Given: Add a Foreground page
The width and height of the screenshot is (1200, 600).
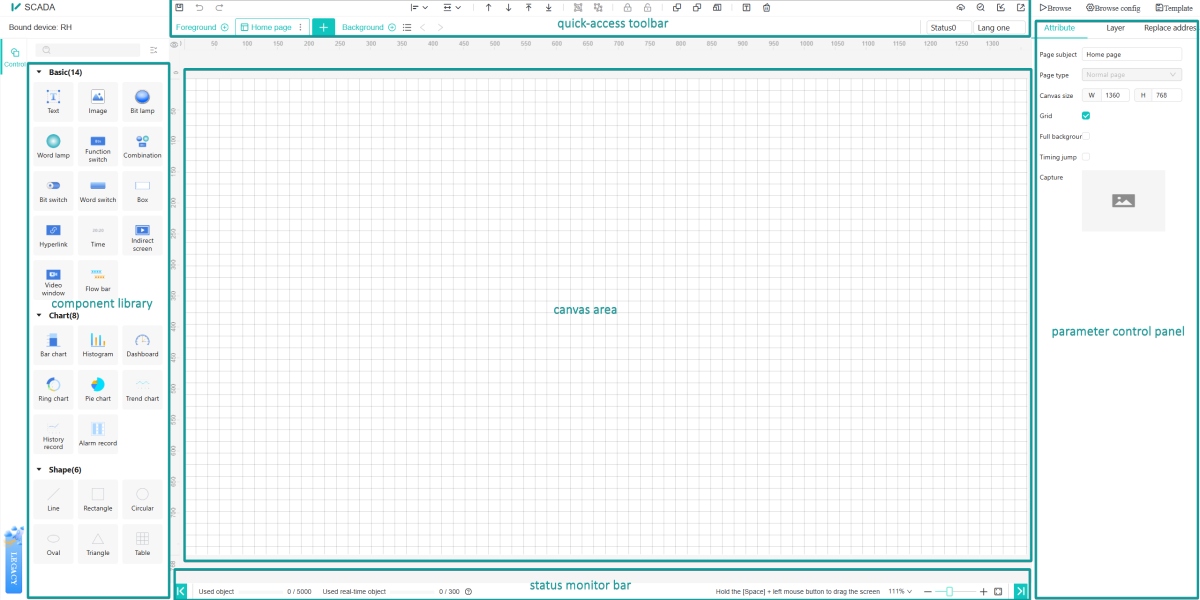Looking at the screenshot, I should tap(224, 27).
